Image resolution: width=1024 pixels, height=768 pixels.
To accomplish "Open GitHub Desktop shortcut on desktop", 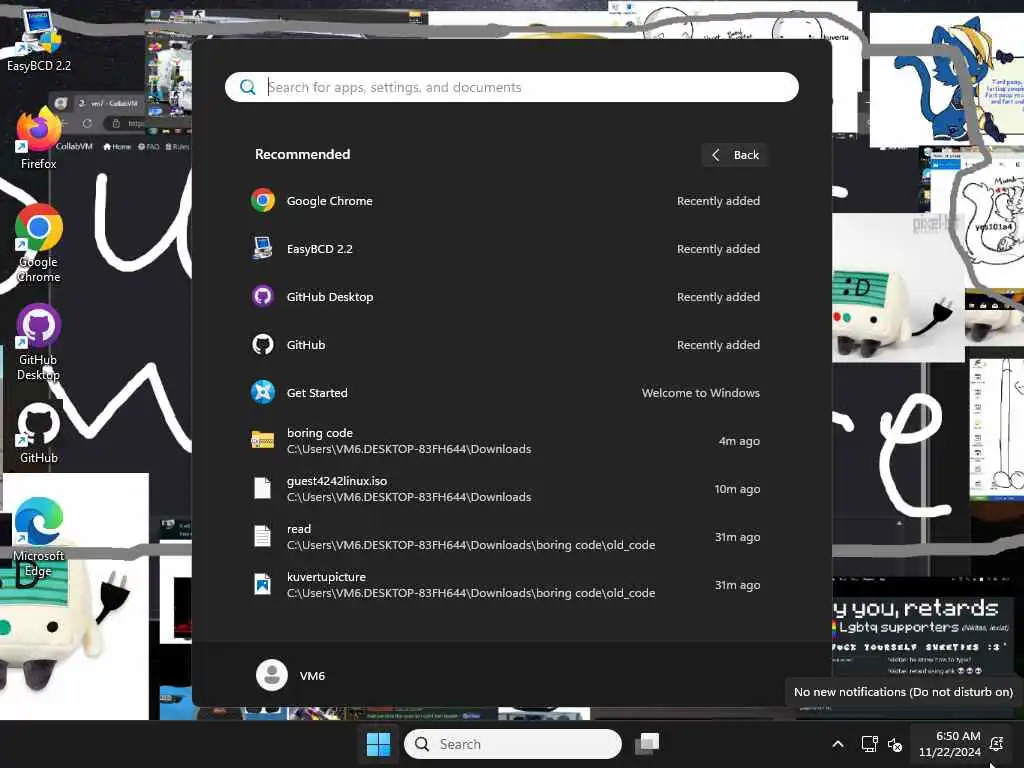I will [x=39, y=342].
